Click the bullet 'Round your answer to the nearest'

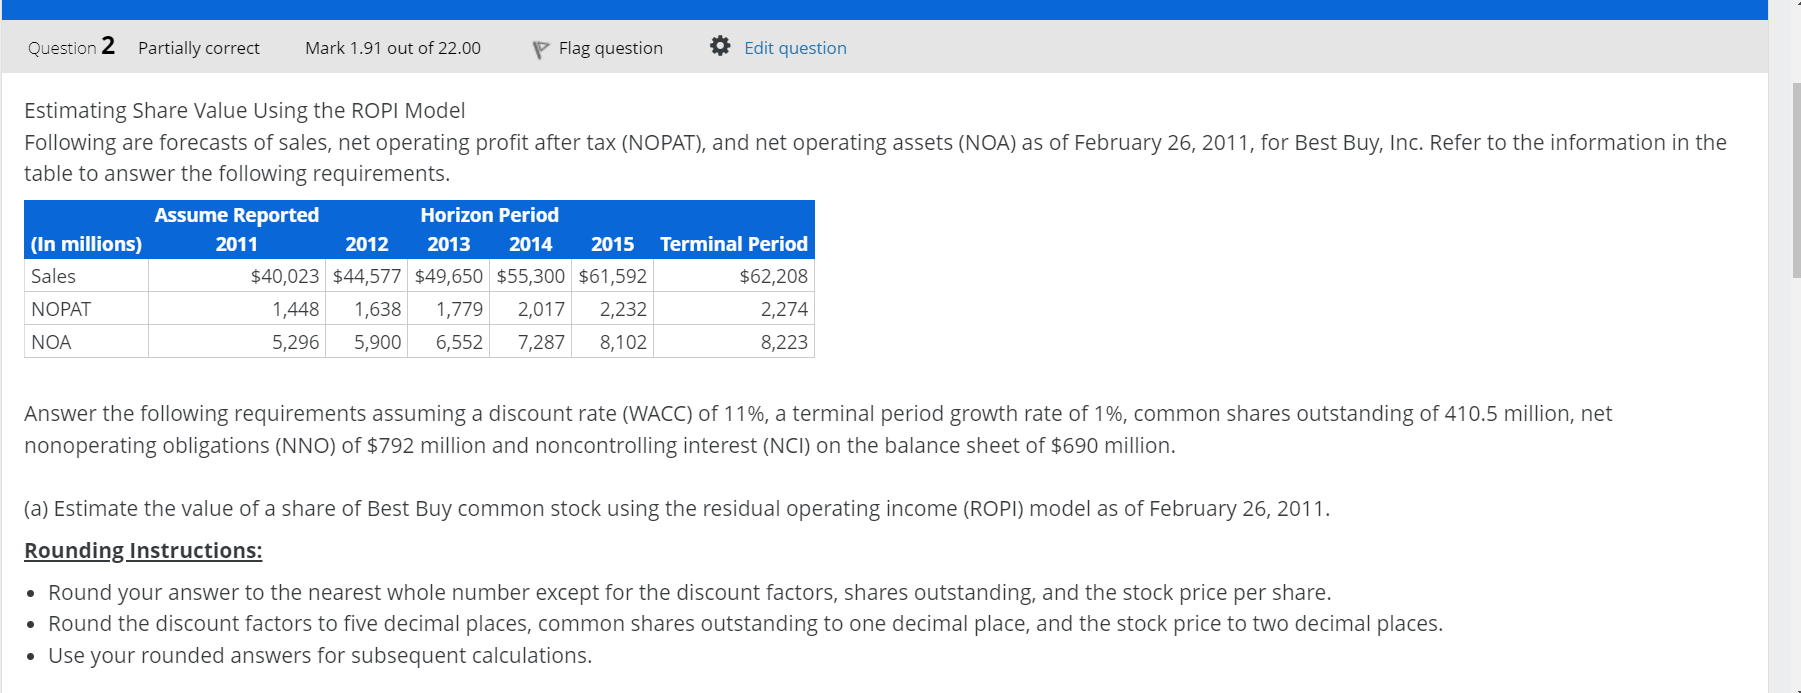690,592
